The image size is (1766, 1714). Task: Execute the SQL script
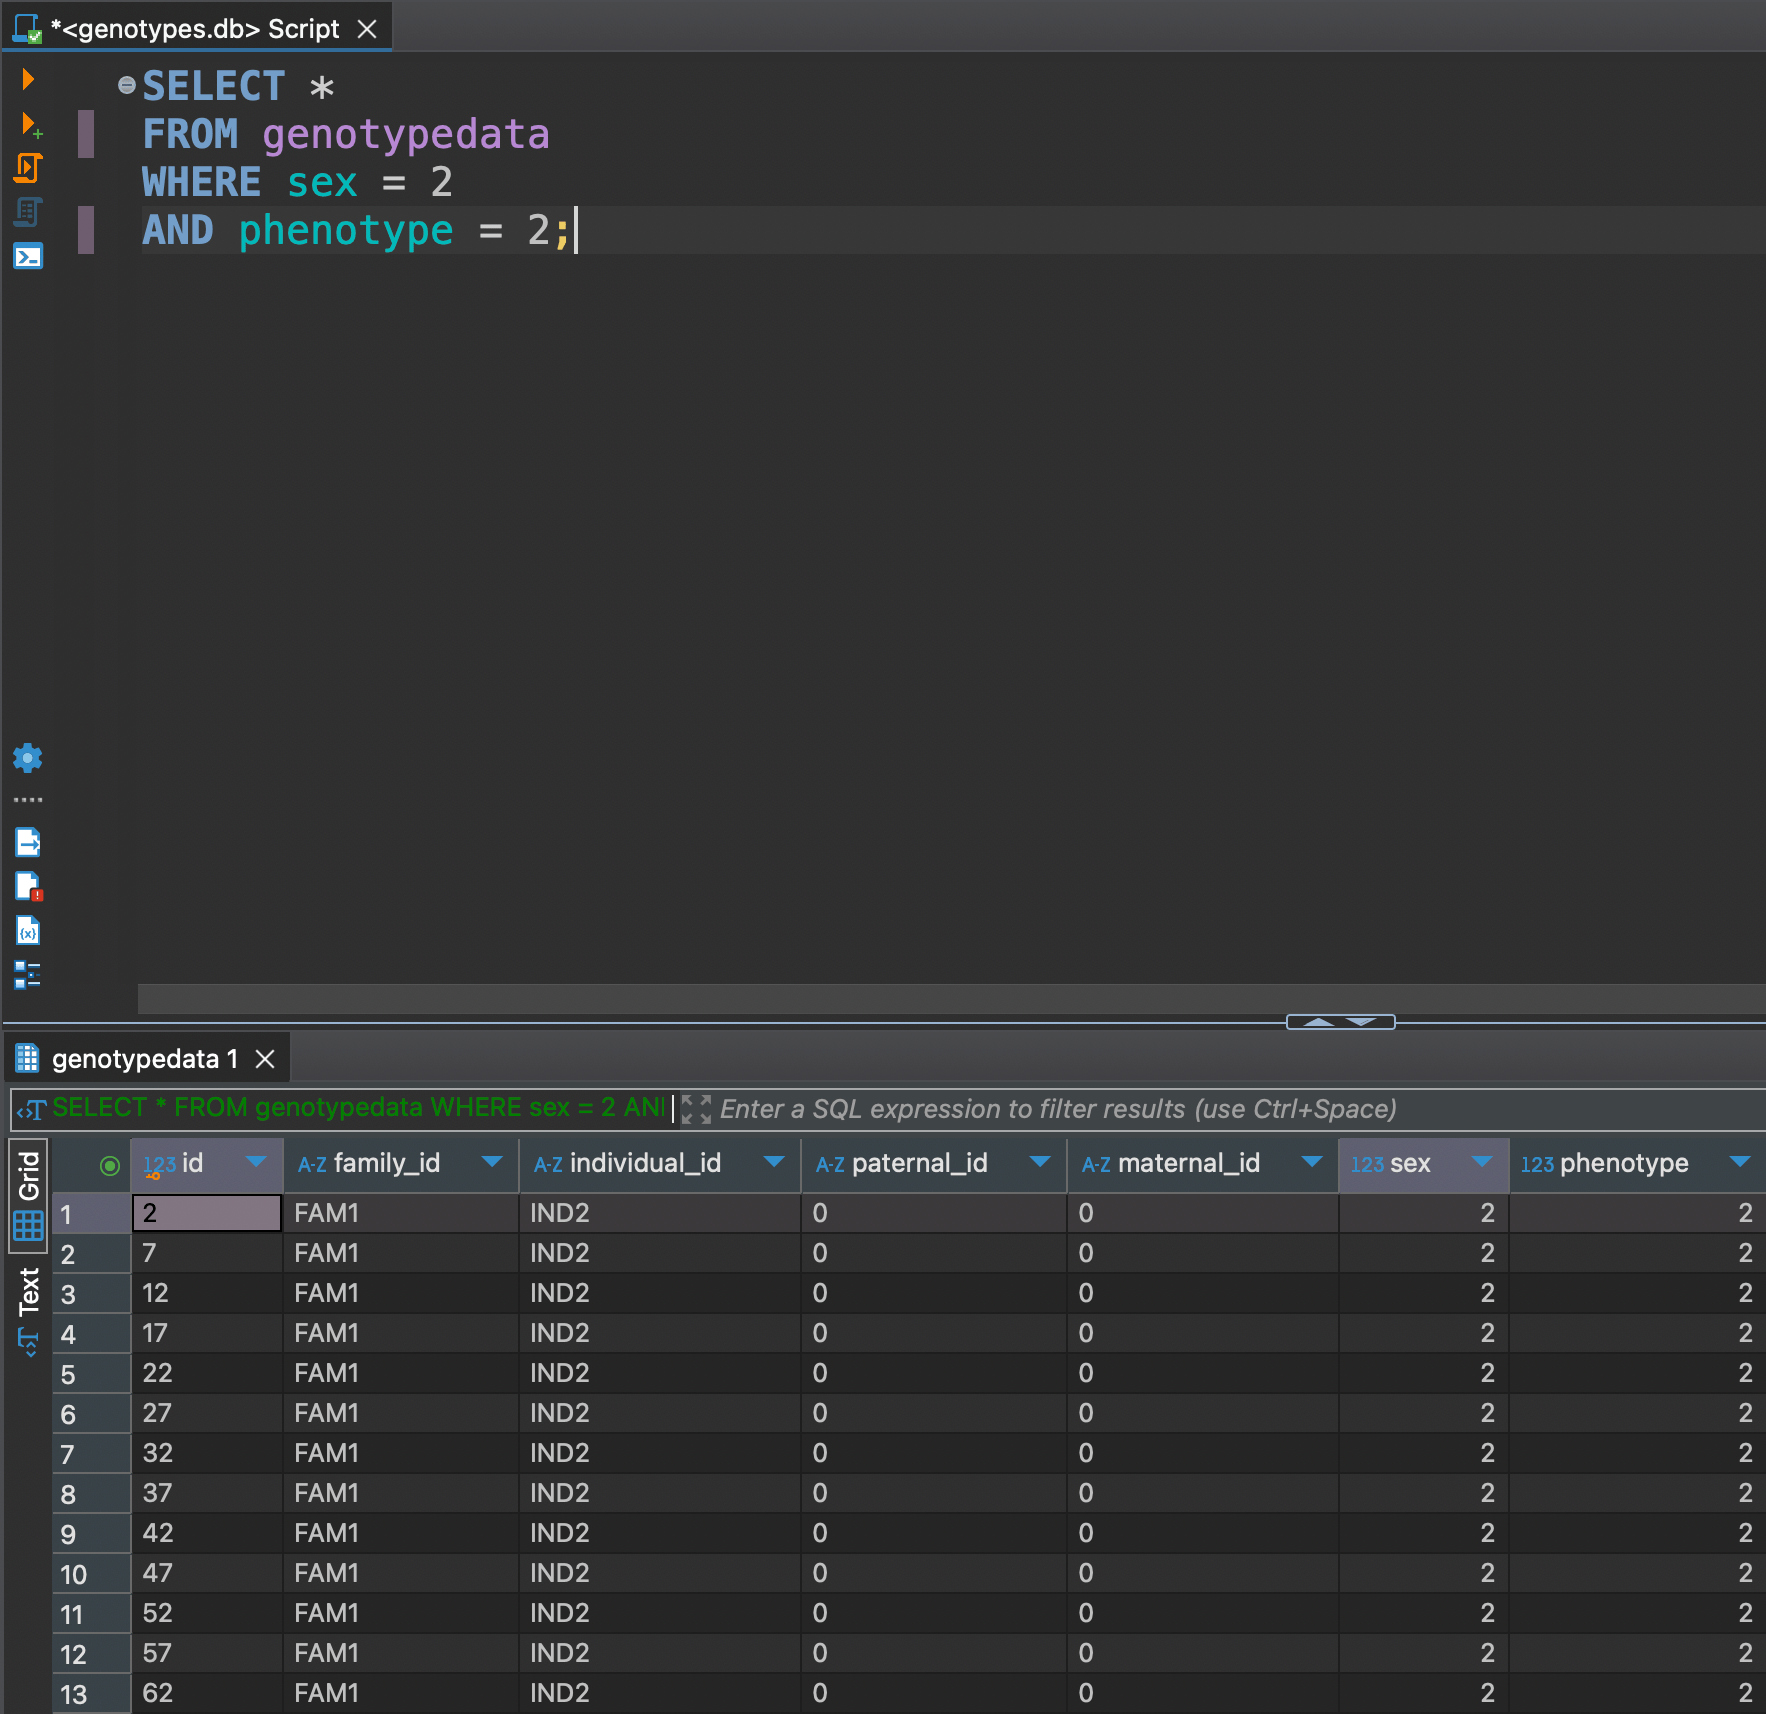27,168
